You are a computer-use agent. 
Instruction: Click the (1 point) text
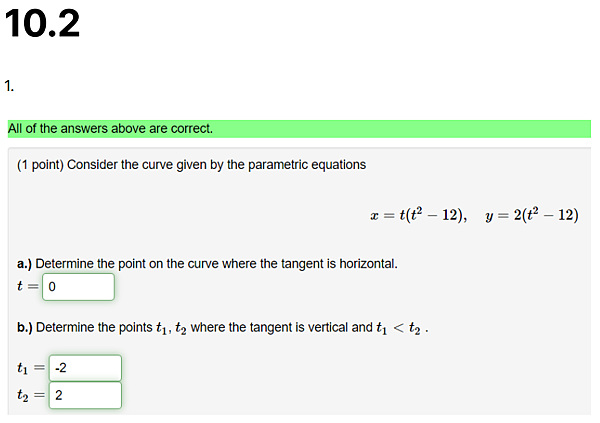click(x=40, y=165)
